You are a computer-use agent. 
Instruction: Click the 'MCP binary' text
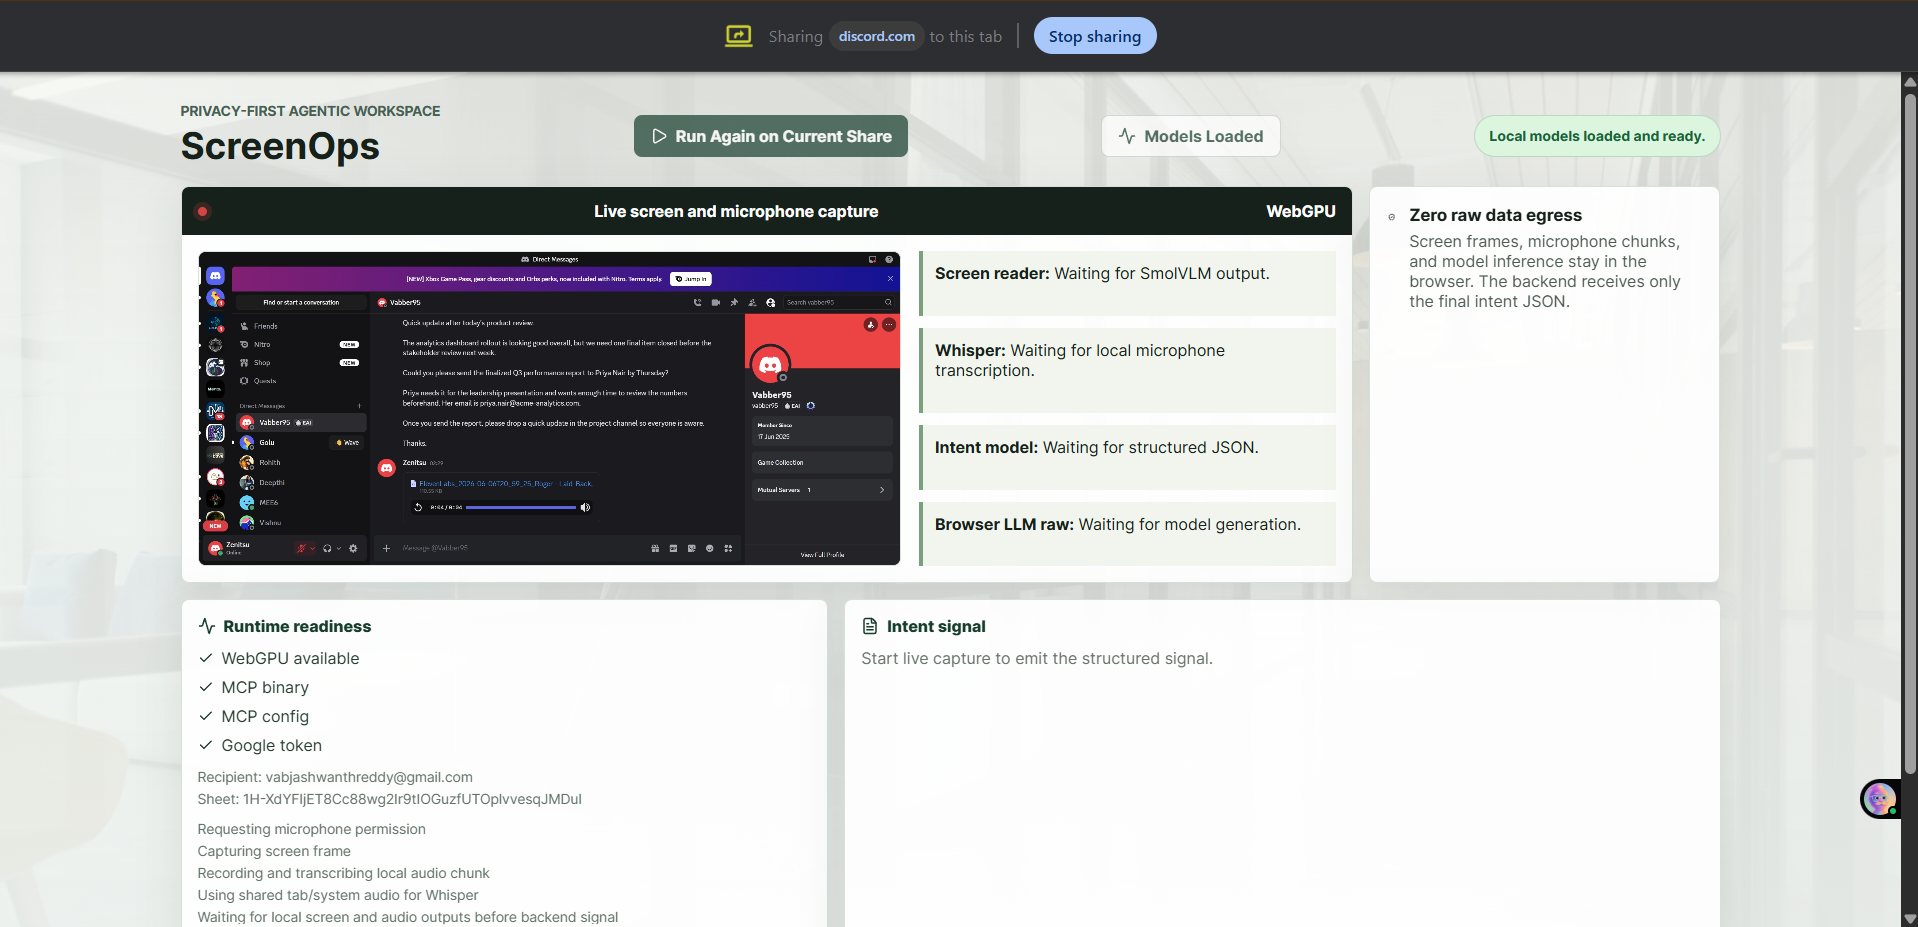tap(265, 687)
